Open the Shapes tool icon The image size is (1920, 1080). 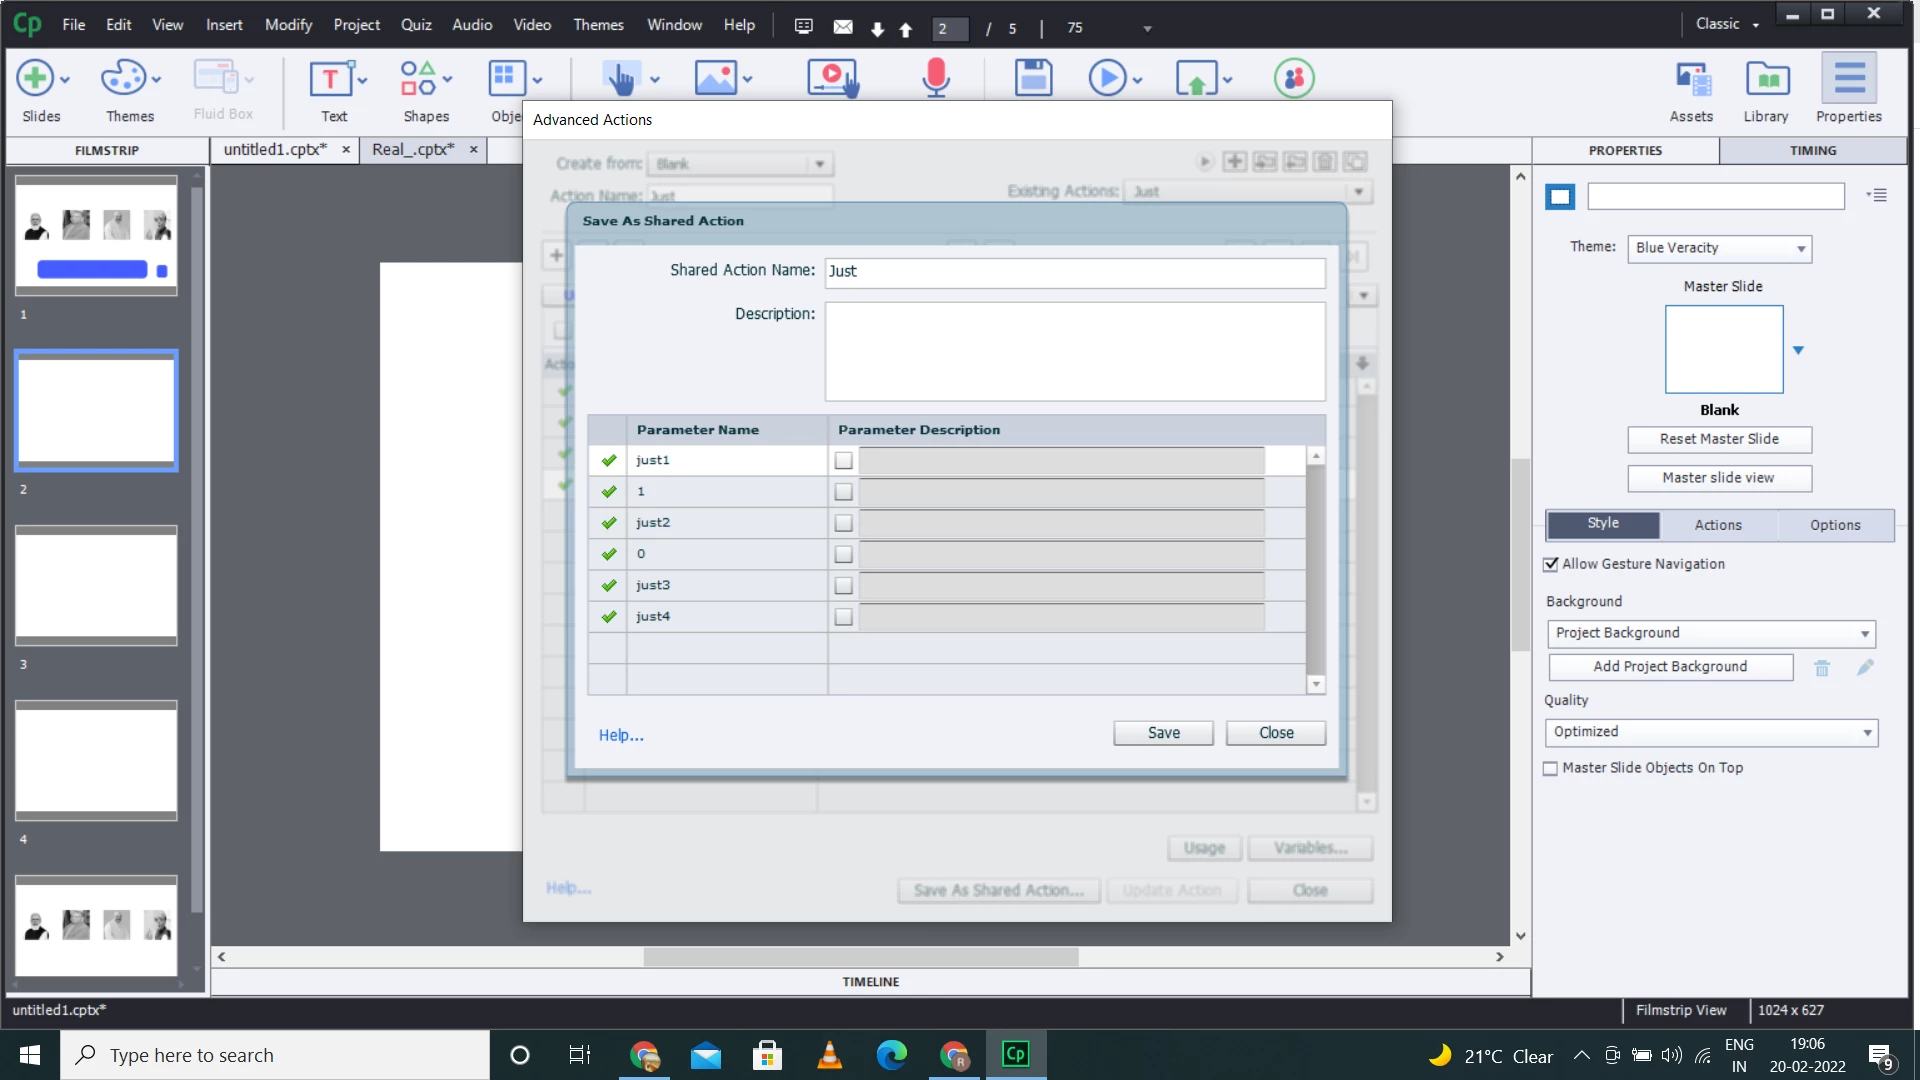click(x=418, y=78)
